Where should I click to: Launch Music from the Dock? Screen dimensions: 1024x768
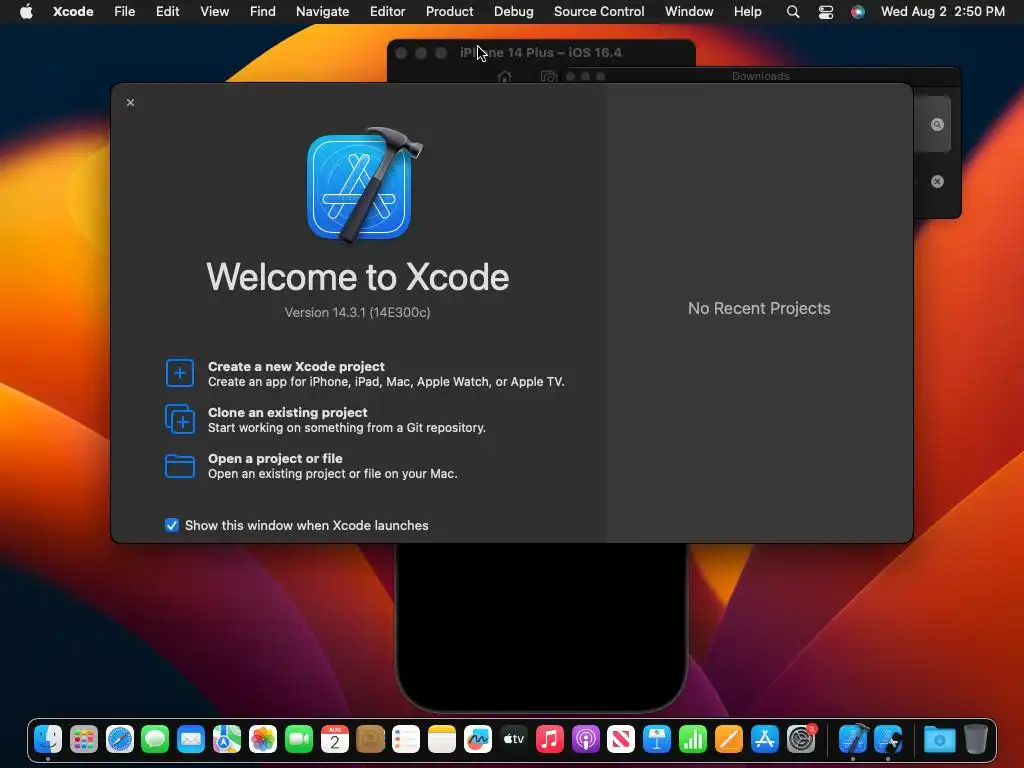click(549, 739)
